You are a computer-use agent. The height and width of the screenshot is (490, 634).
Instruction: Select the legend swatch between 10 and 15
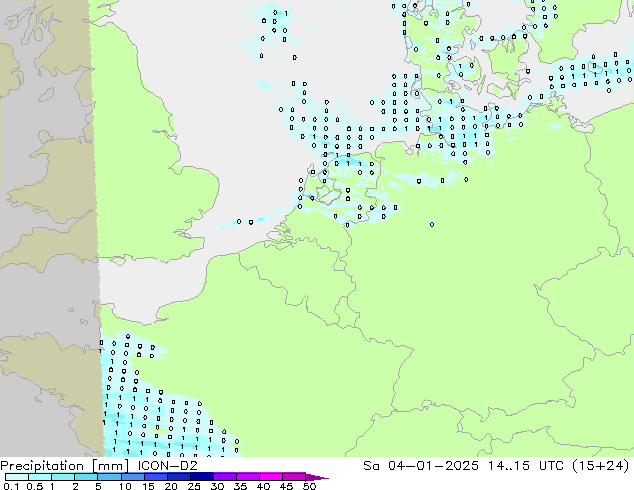pos(133,477)
